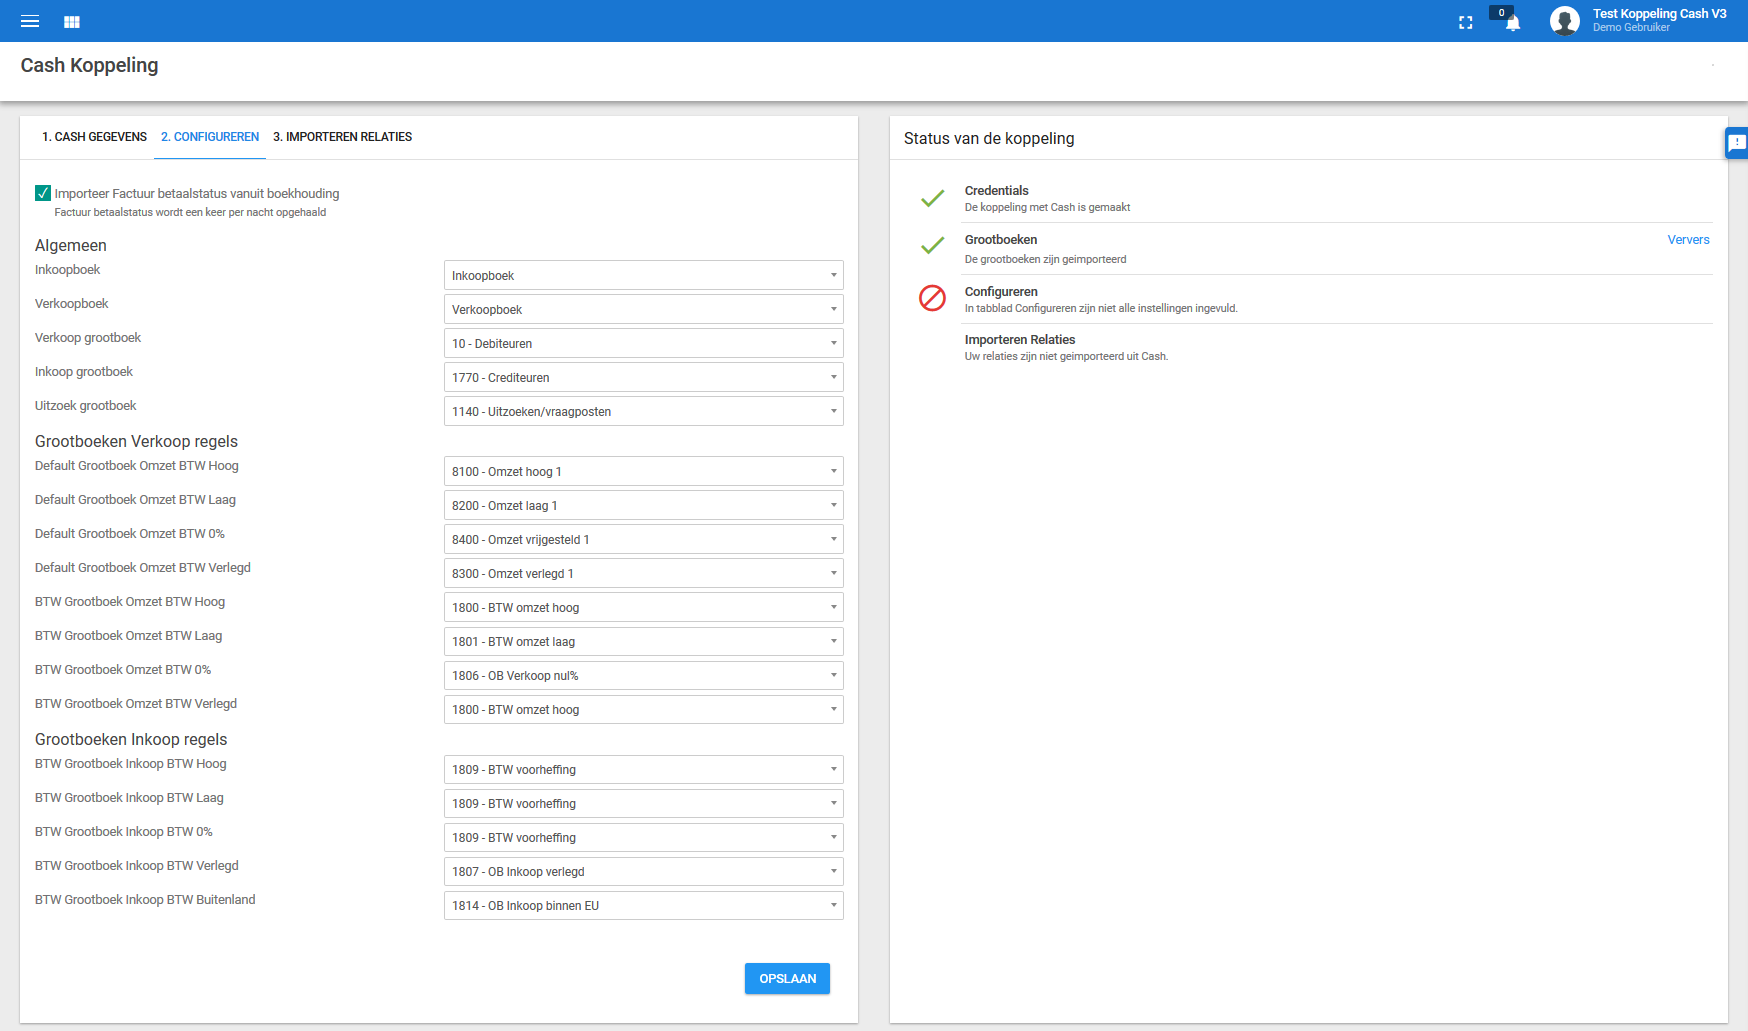The image size is (1748, 1031).
Task: Click the Algemeen section heading
Action: (70, 245)
